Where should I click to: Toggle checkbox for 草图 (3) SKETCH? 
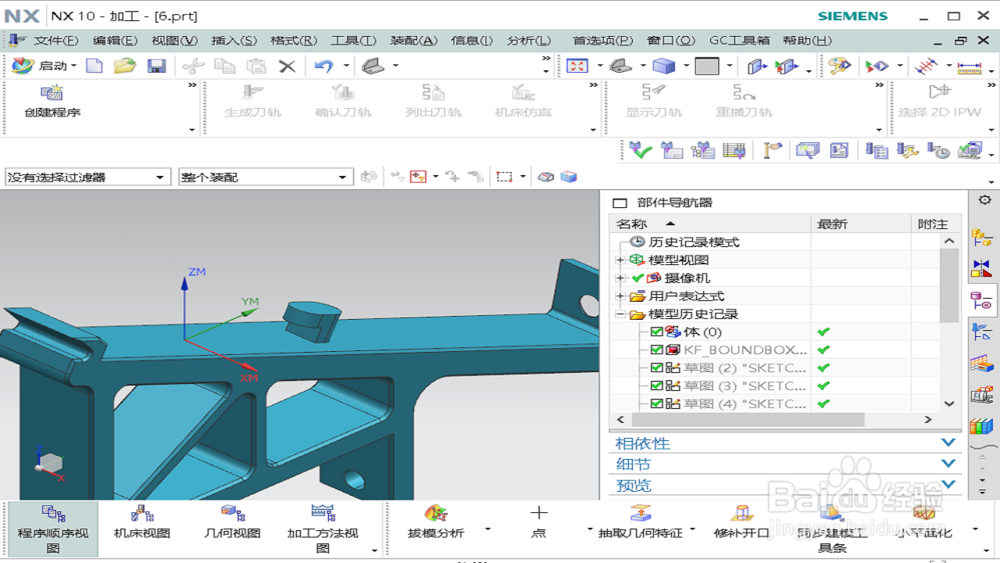click(x=656, y=385)
